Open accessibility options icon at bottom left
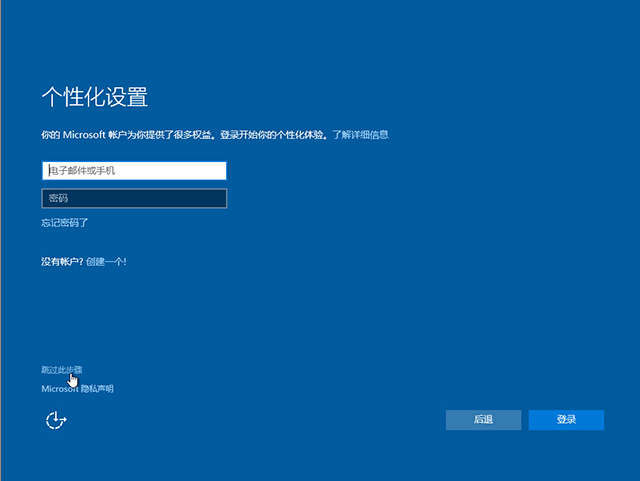Screen dimensions: 640x481 [56, 420]
